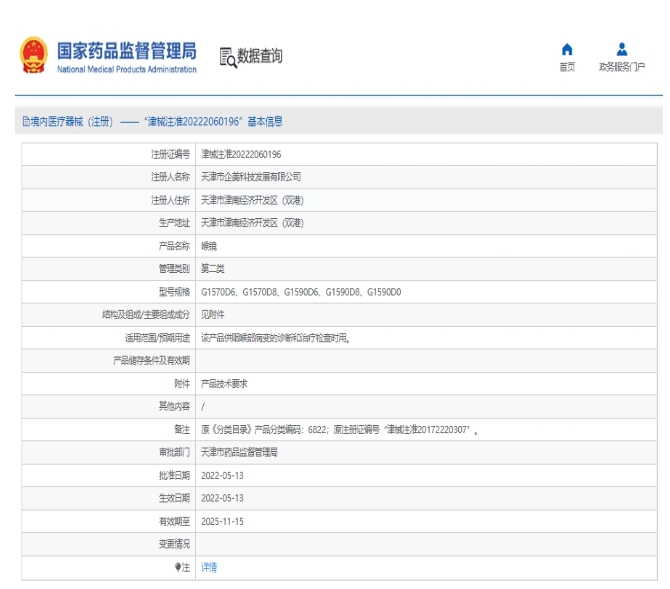Screen dimensions: 670x589
Task: Click the icon before 境内医疗器械 heading
Action: point(25,121)
